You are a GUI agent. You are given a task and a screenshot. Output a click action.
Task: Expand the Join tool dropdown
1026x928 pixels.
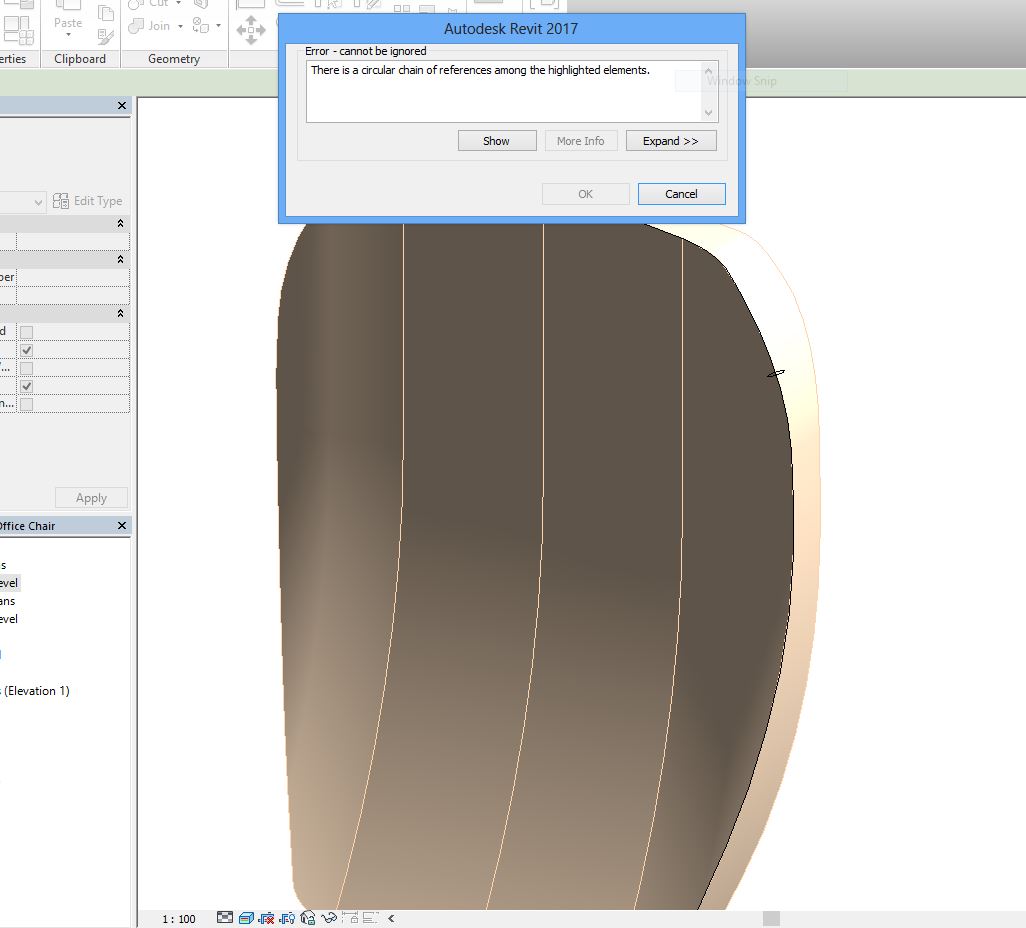click(x=180, y=25)
